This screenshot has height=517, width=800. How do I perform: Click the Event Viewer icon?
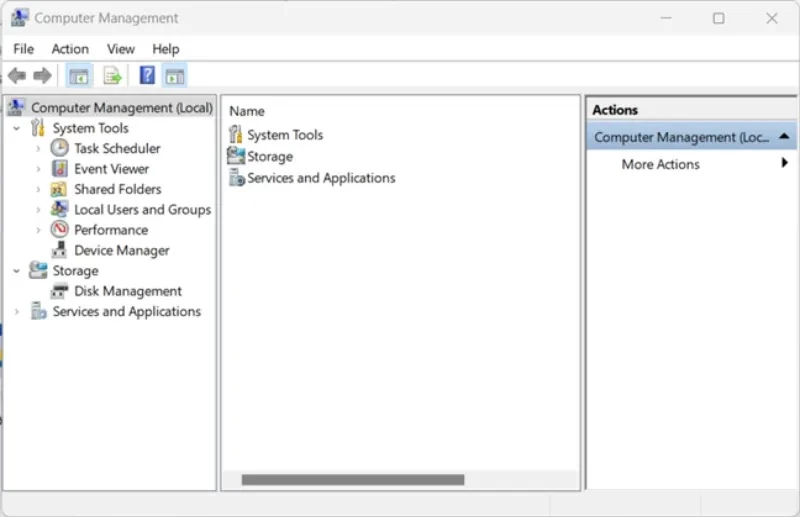pyautogui.click(x=59, y=168)
